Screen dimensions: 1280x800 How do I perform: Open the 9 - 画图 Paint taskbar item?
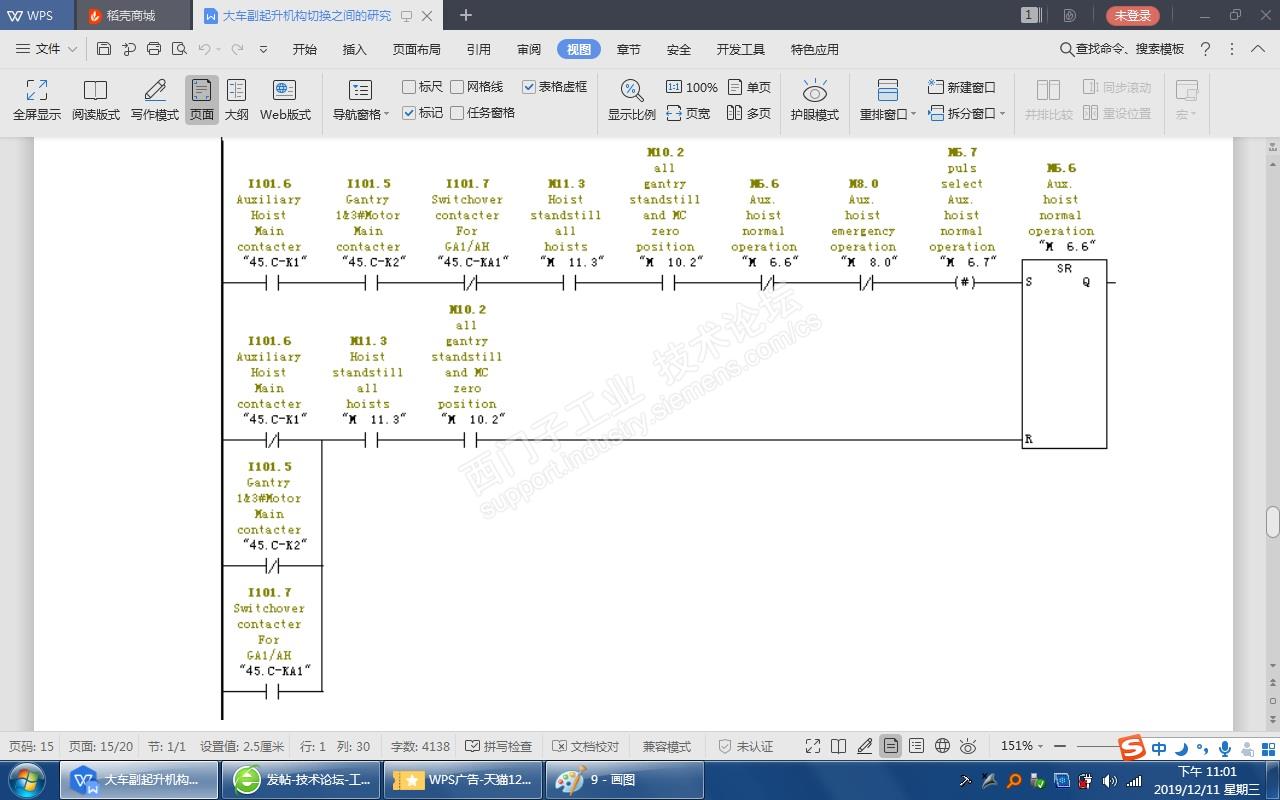click(625, 780)
